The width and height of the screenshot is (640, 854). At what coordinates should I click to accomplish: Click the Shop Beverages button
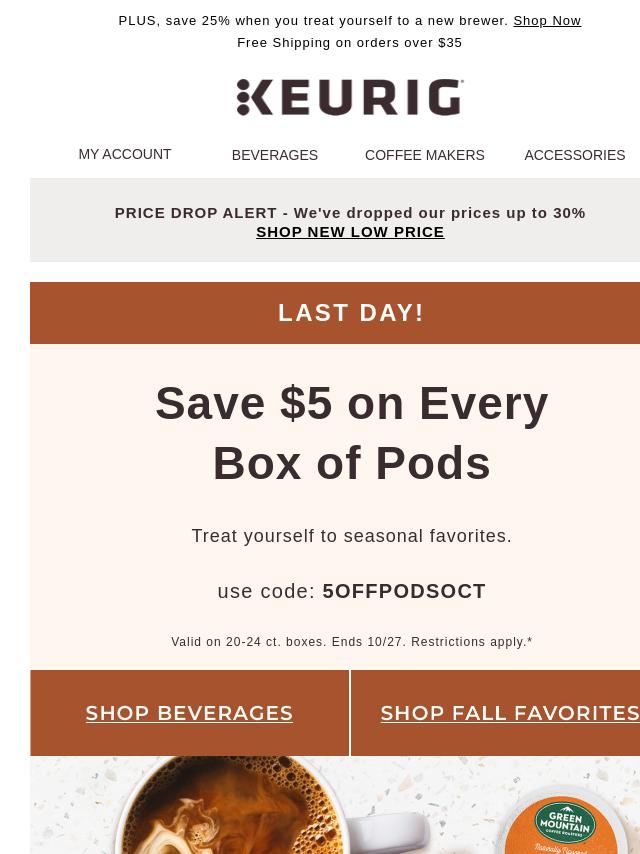point(190,713)
